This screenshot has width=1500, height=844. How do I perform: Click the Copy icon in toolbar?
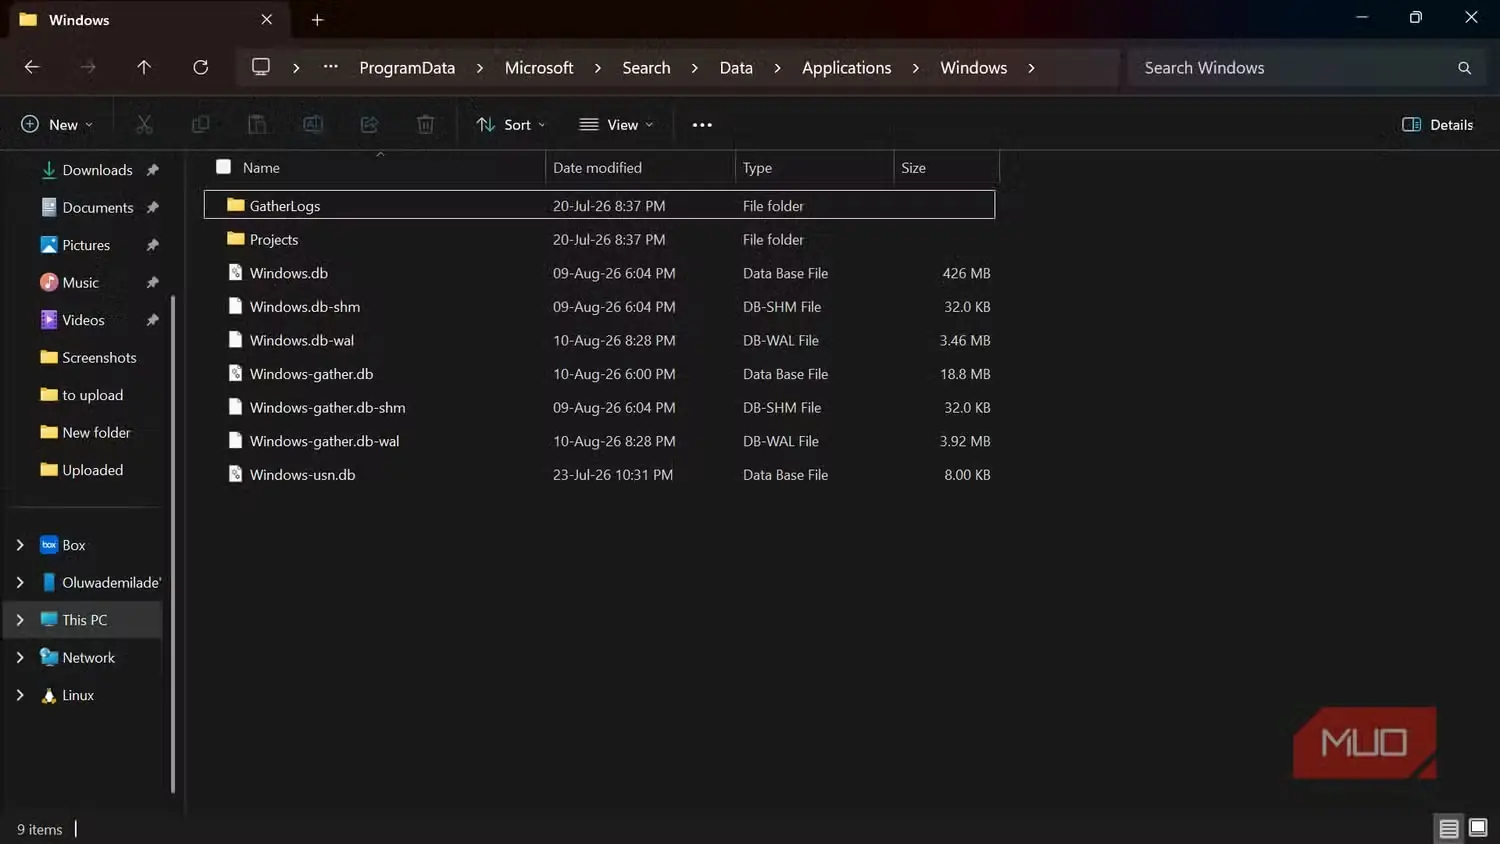200,124
